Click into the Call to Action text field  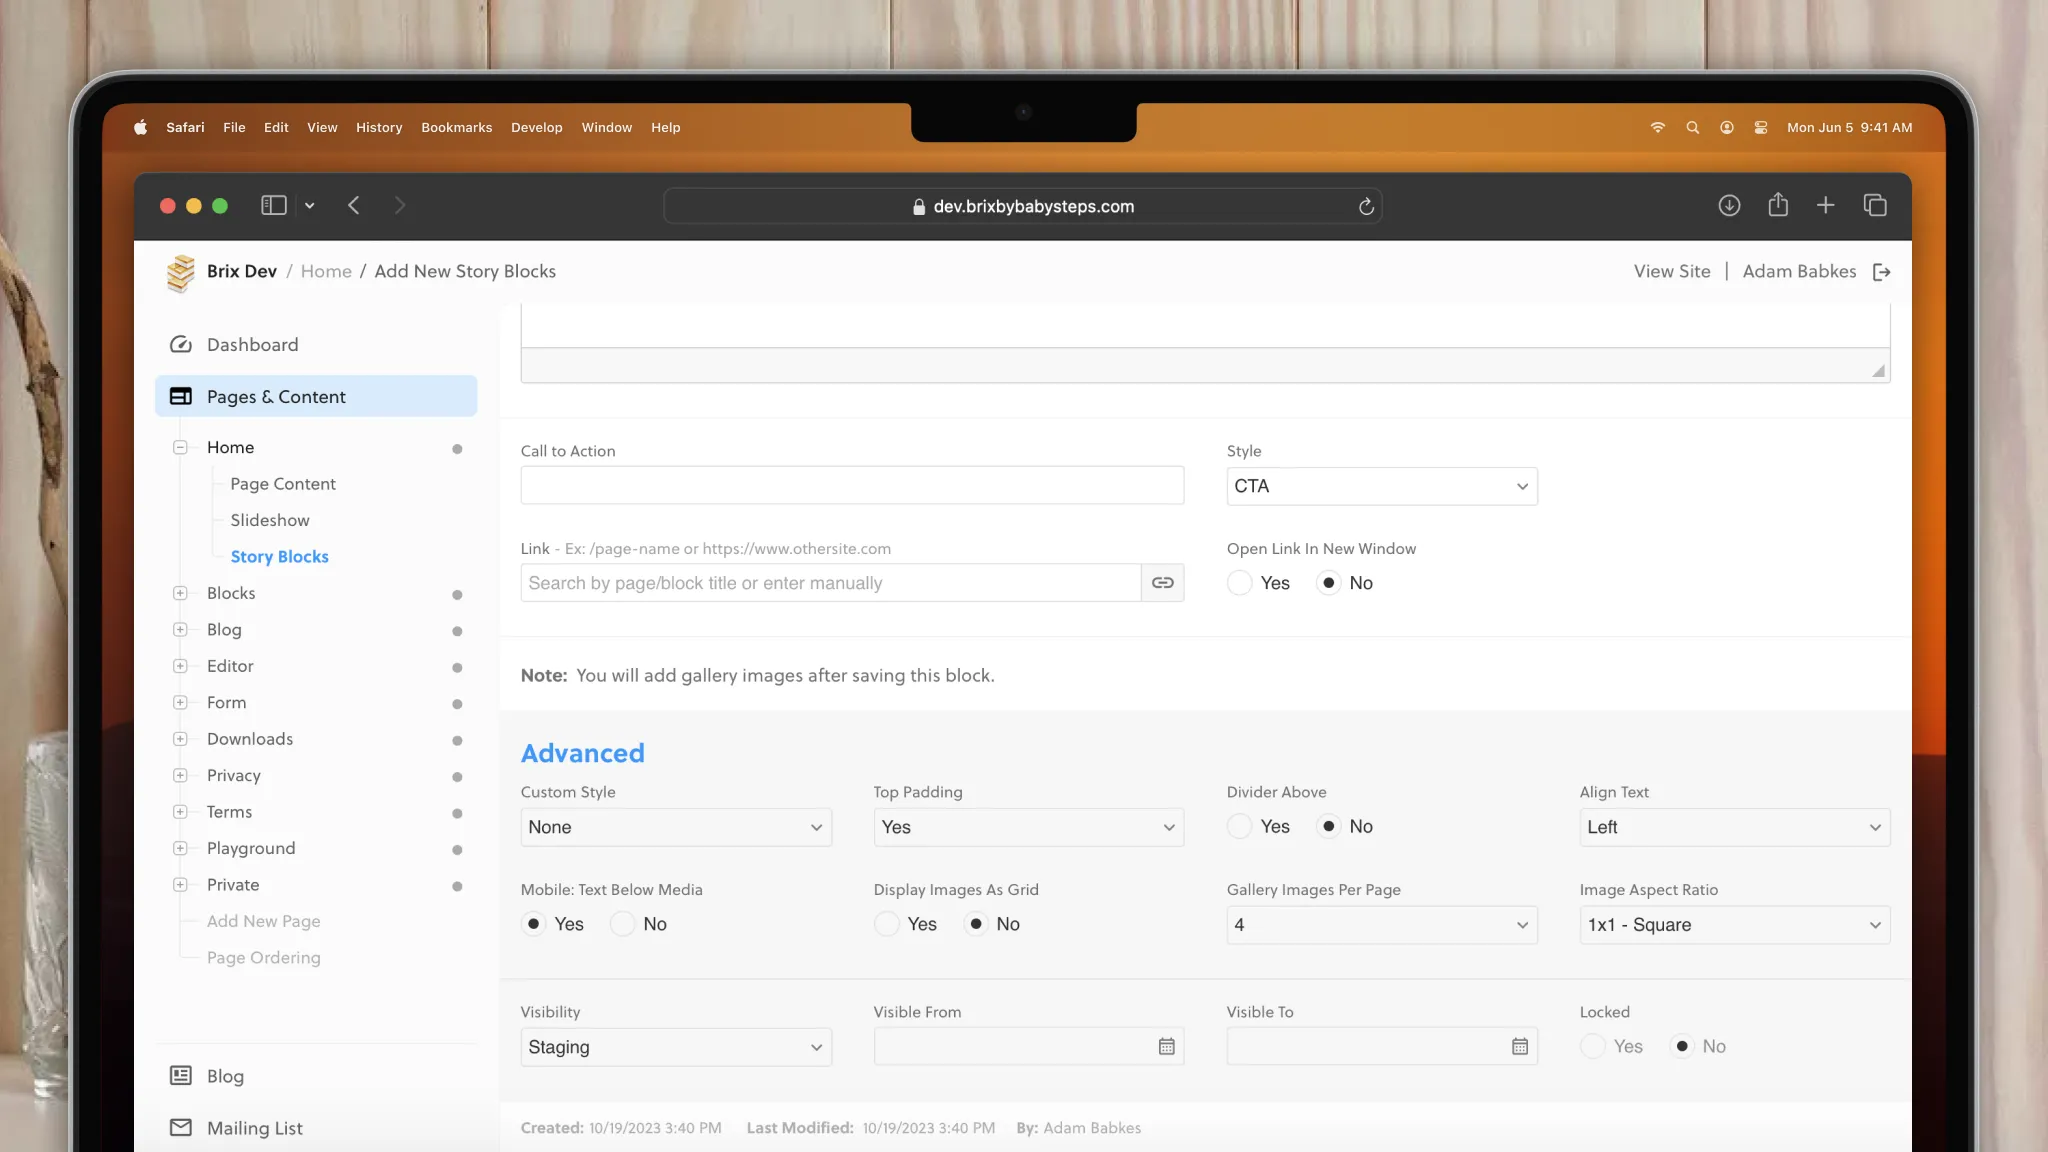click(x=851, y=485)
